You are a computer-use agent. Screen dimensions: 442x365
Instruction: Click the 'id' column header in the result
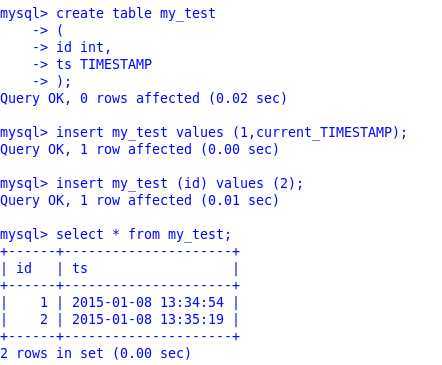tap(24, 268)
